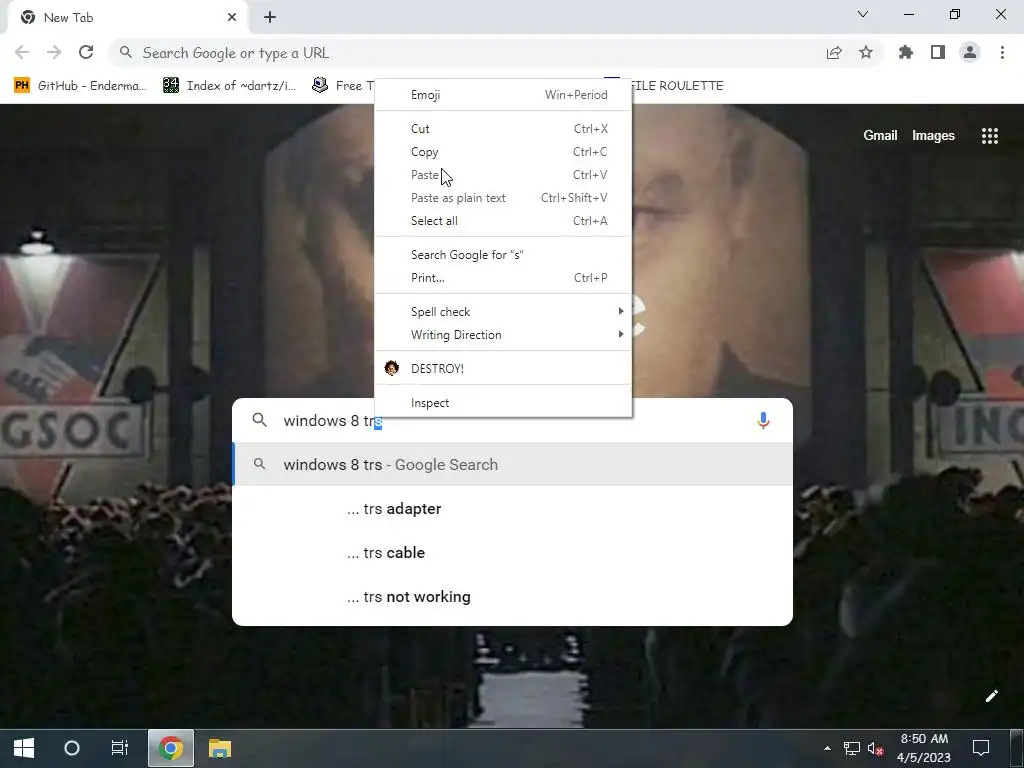Choose Search Google for "s"

503,255
